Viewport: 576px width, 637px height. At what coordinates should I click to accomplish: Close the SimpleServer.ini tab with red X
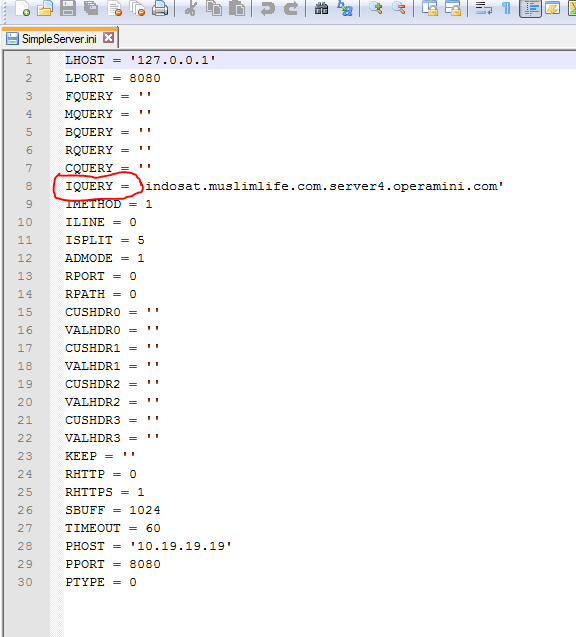[x=108, y=38]
